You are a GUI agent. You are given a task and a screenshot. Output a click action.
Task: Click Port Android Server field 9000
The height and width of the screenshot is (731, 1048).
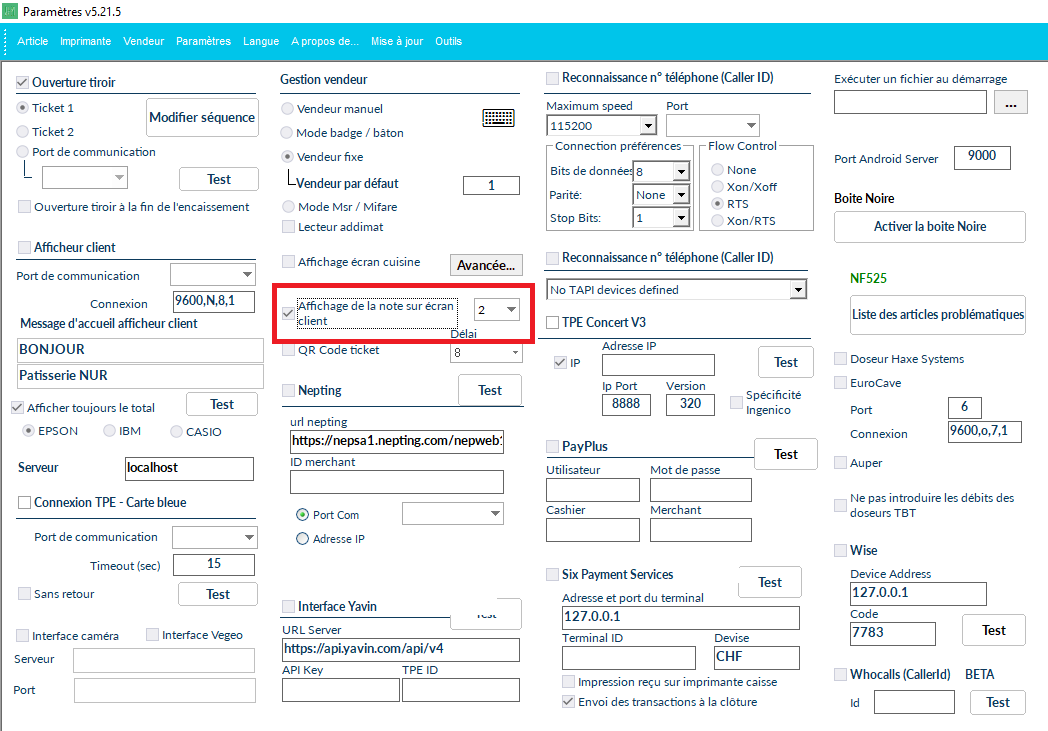(982, 157)
